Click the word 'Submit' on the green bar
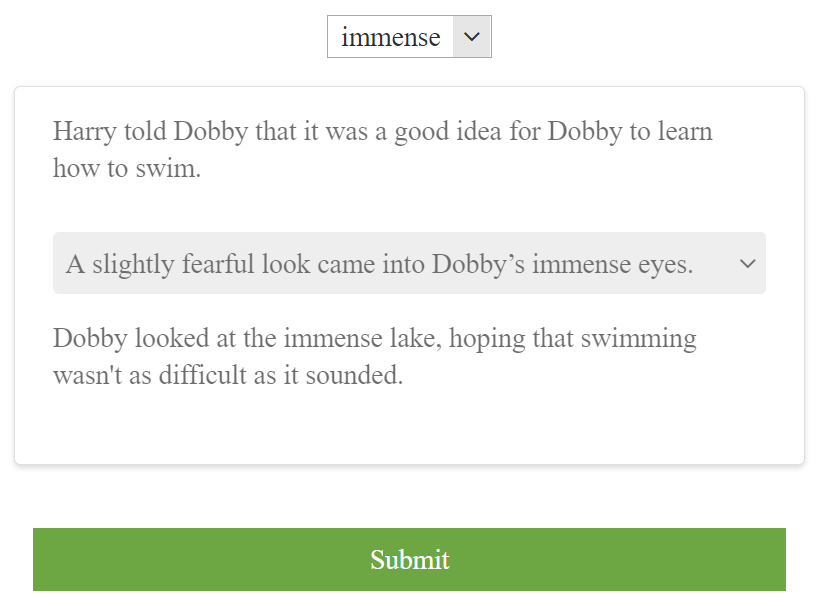This screenshot has height=606, width=819. coord(410,560)
